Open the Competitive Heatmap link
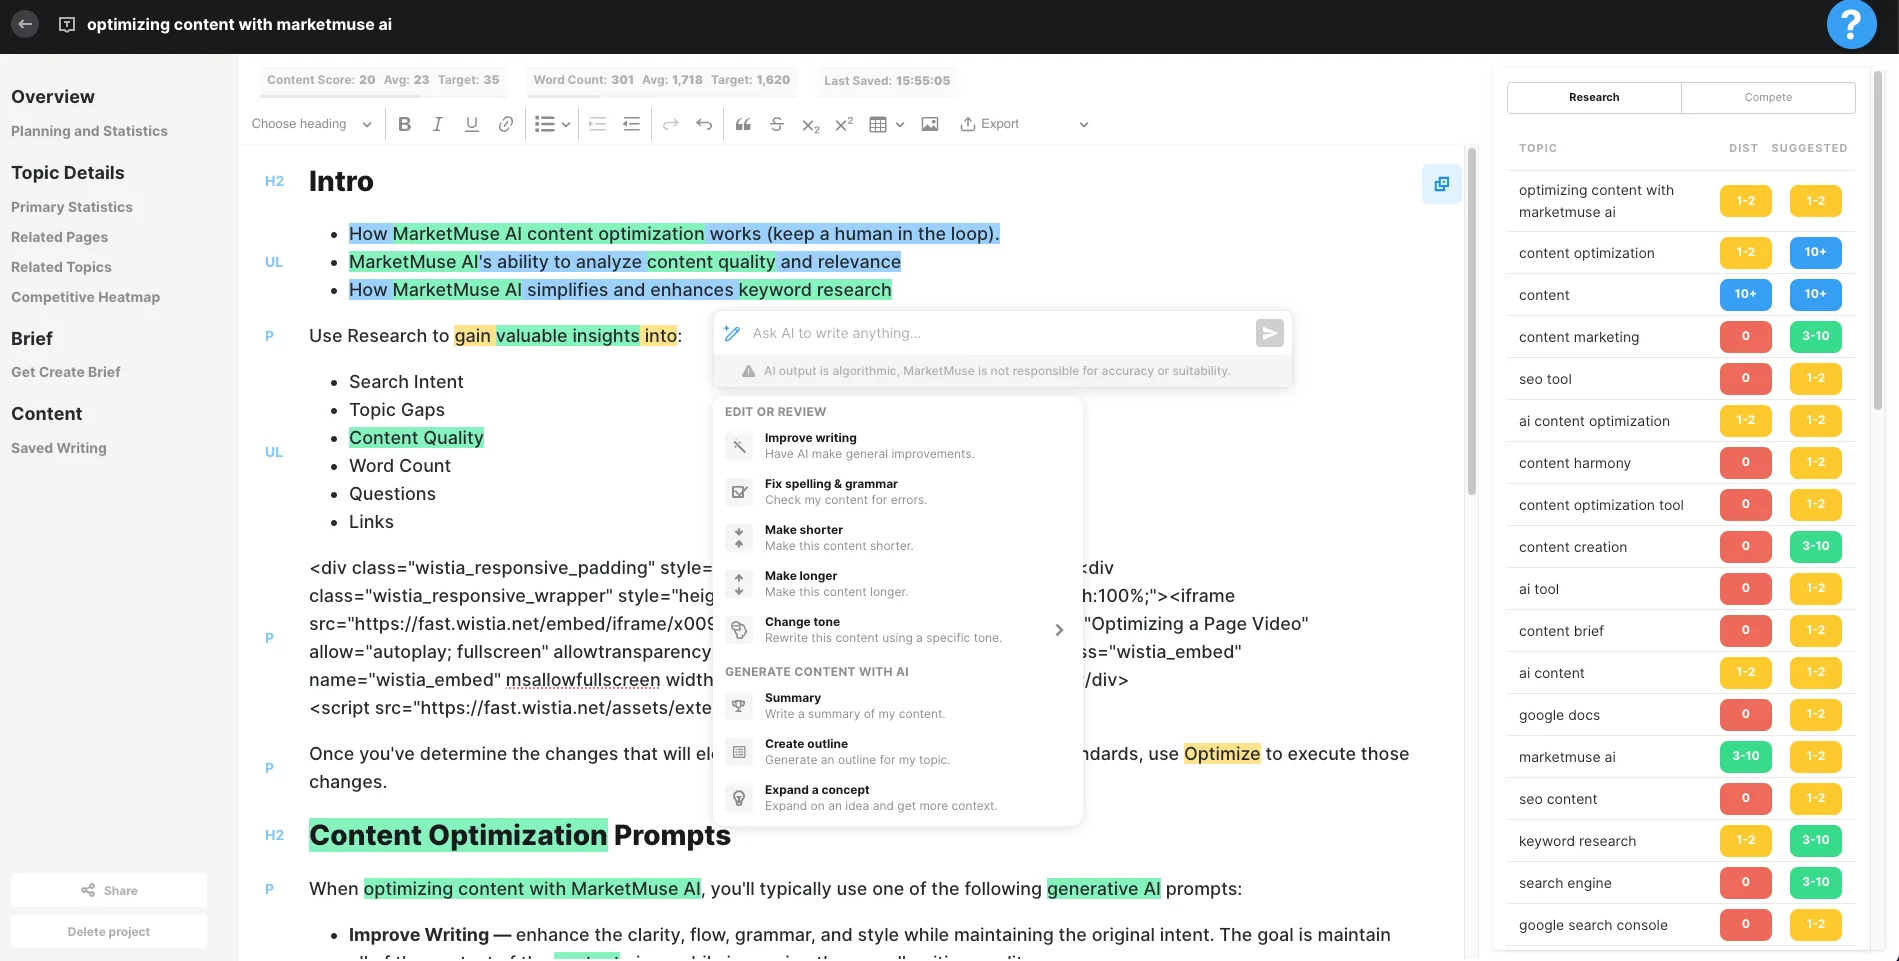This screenshot has height=961, width=1899. [x=85, y=297]
